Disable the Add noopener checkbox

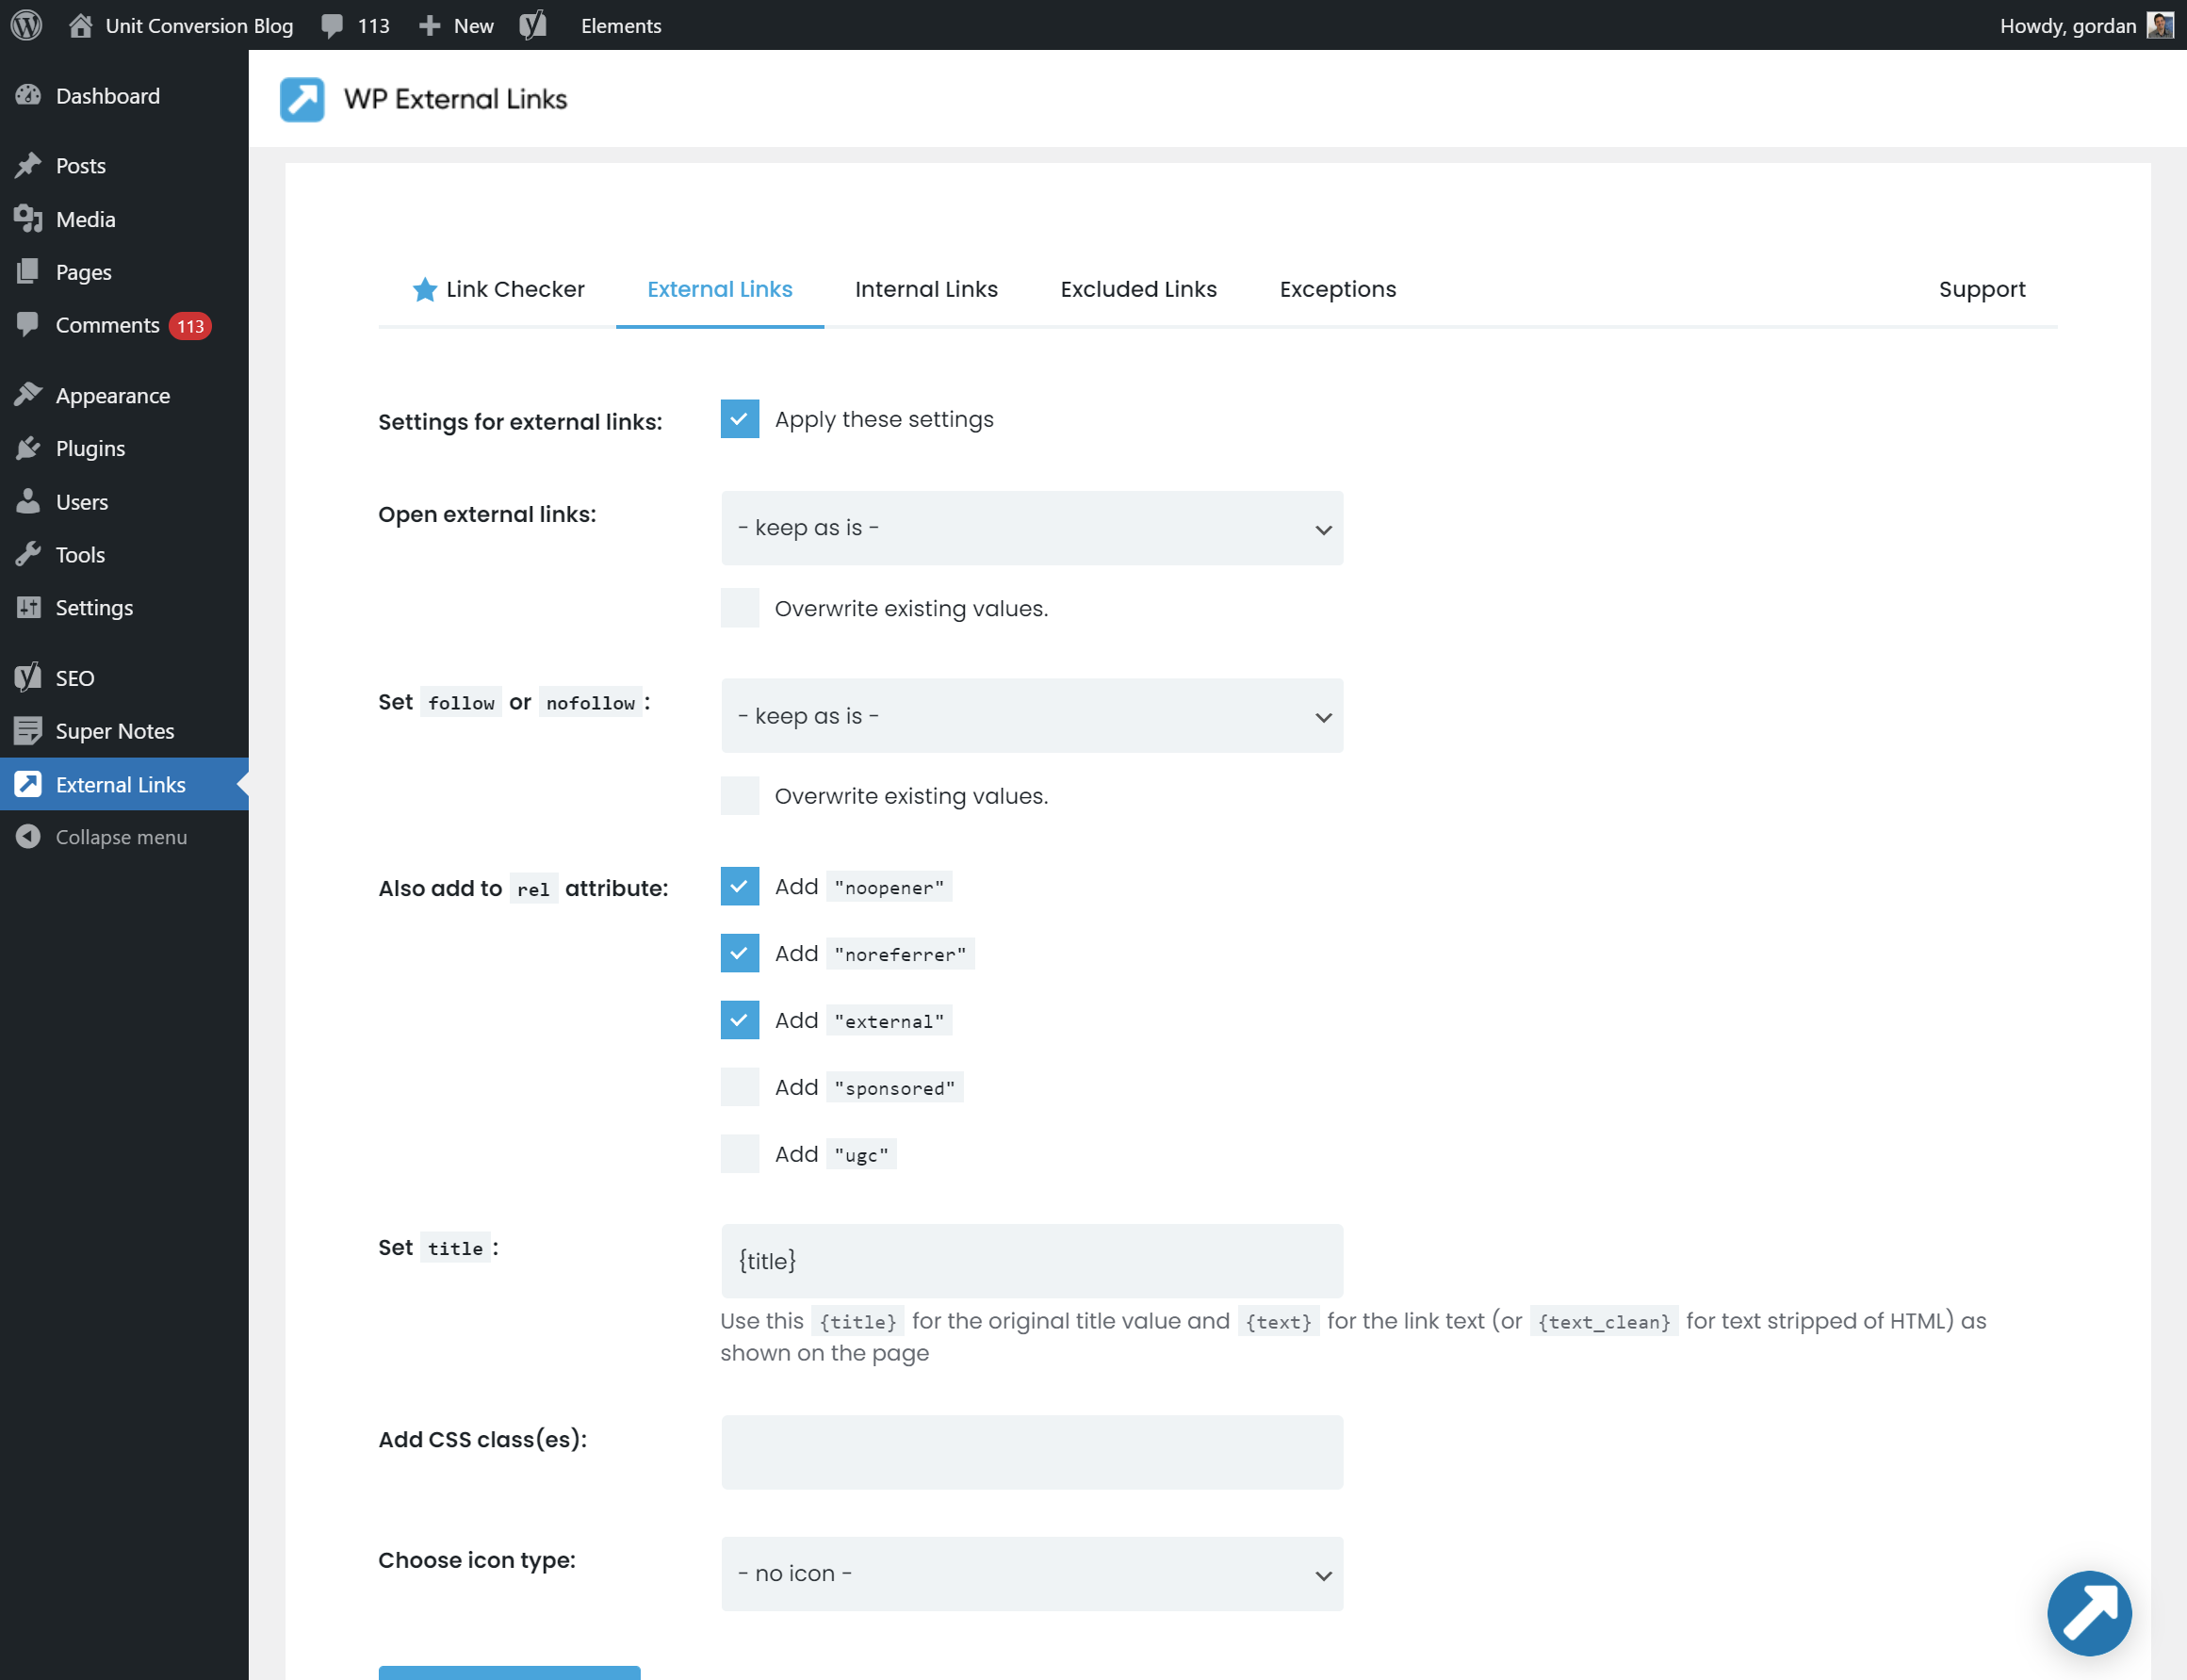pos(740,886)
